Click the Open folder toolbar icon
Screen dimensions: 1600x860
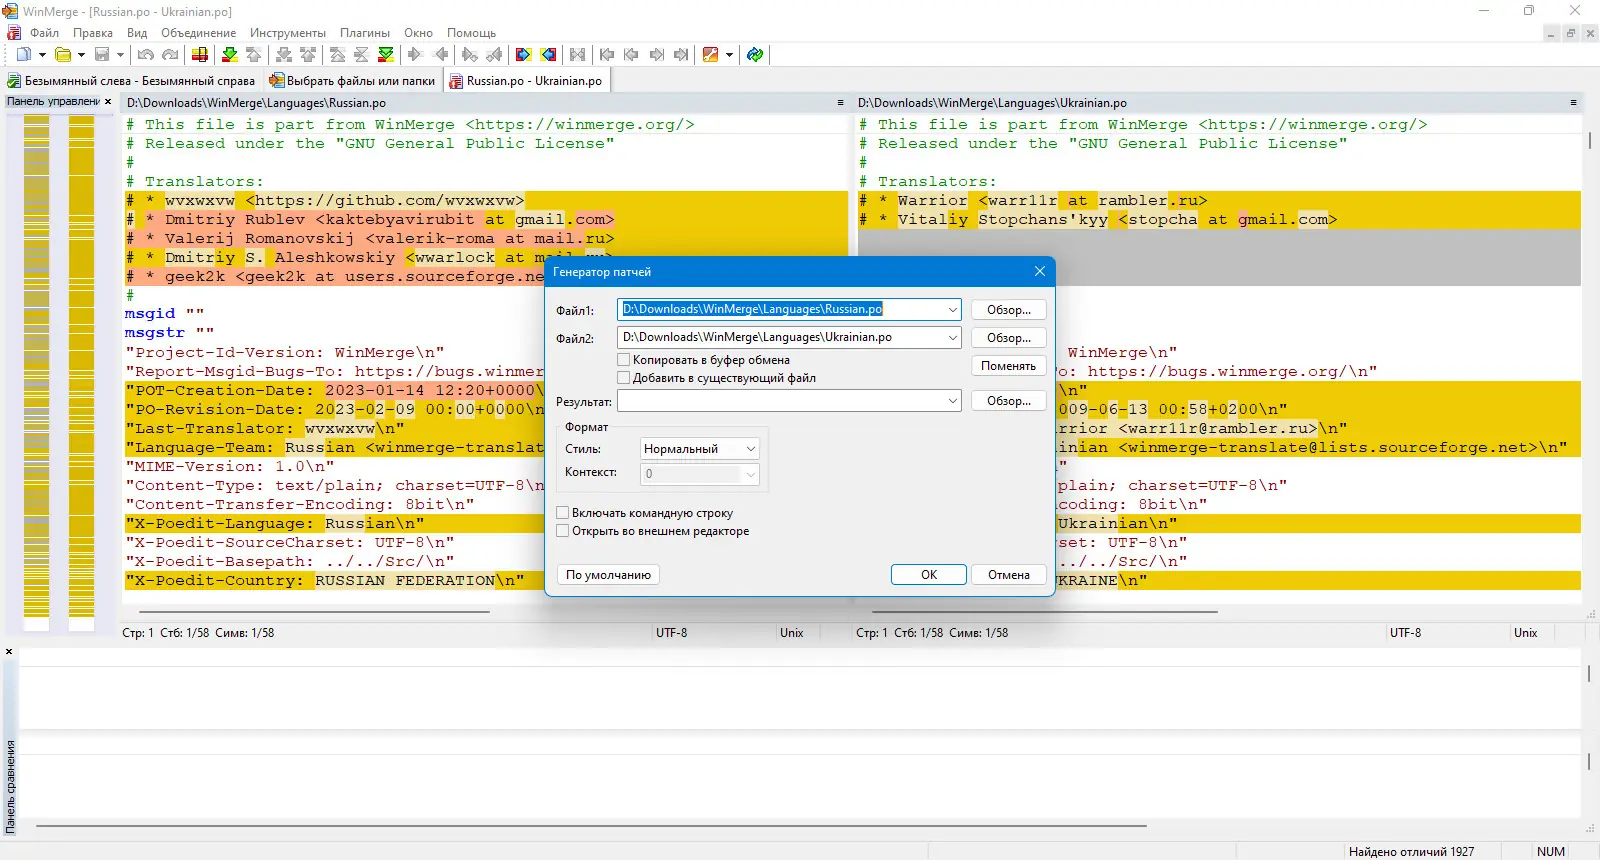63,55
